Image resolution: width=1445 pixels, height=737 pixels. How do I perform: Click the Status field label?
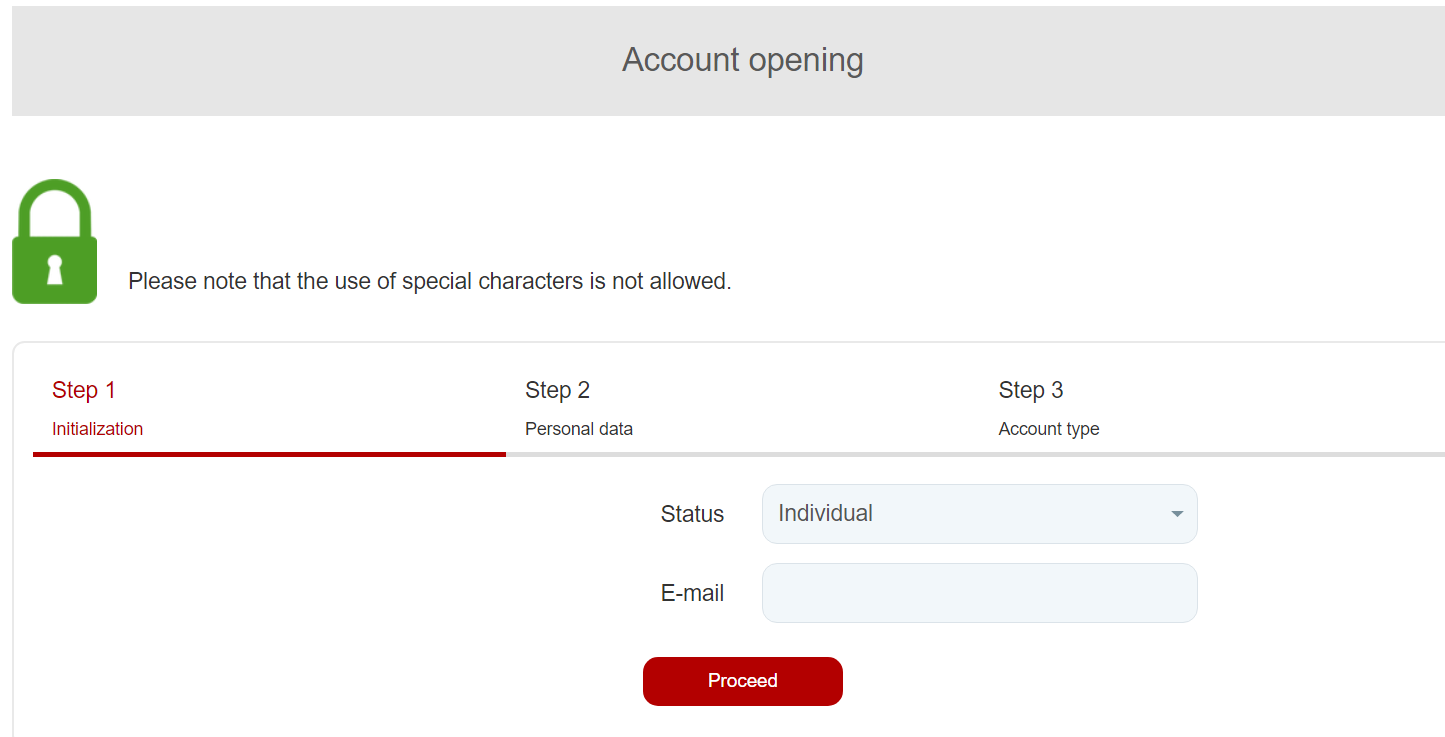[692, 514]
